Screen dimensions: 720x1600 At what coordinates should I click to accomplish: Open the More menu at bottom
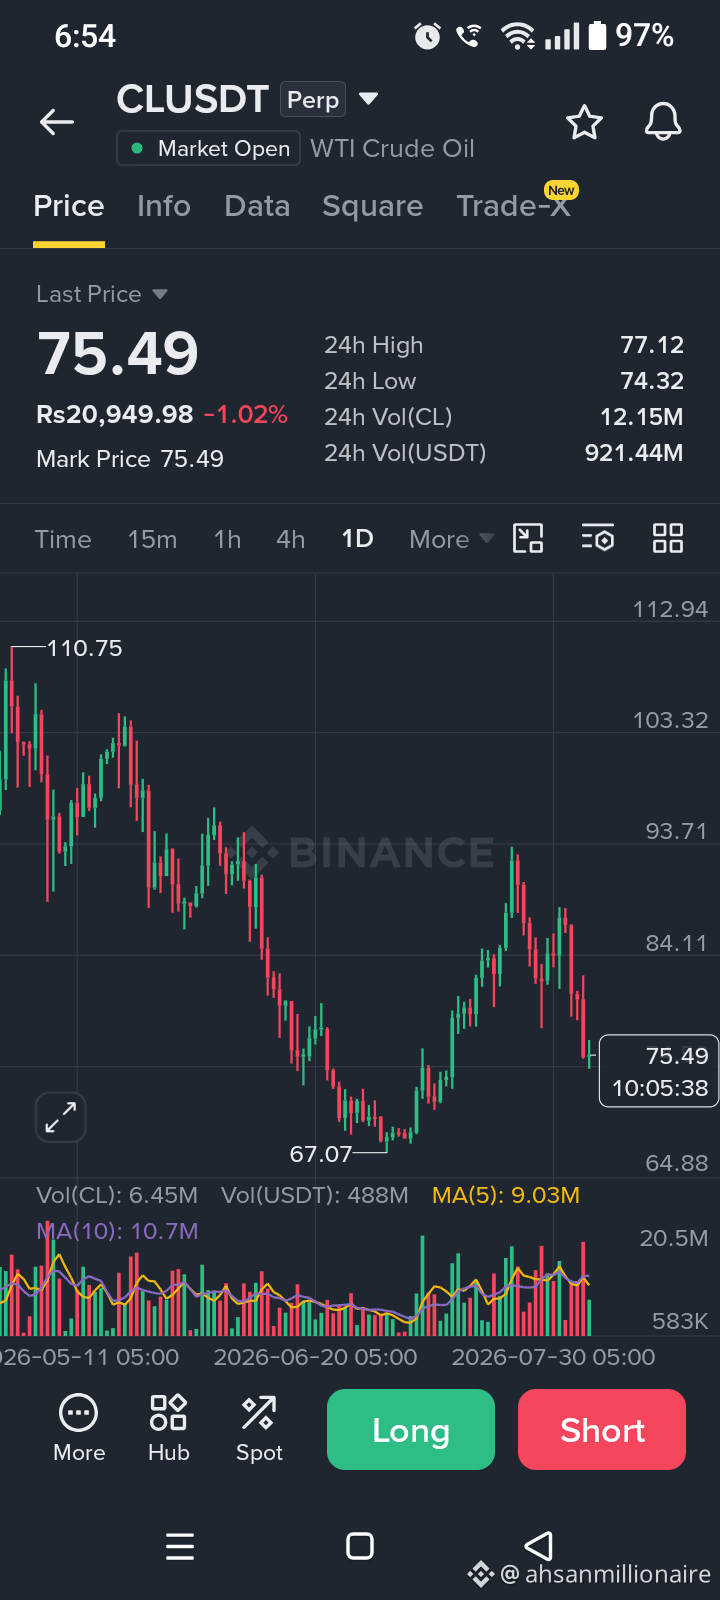[79, 1428]
